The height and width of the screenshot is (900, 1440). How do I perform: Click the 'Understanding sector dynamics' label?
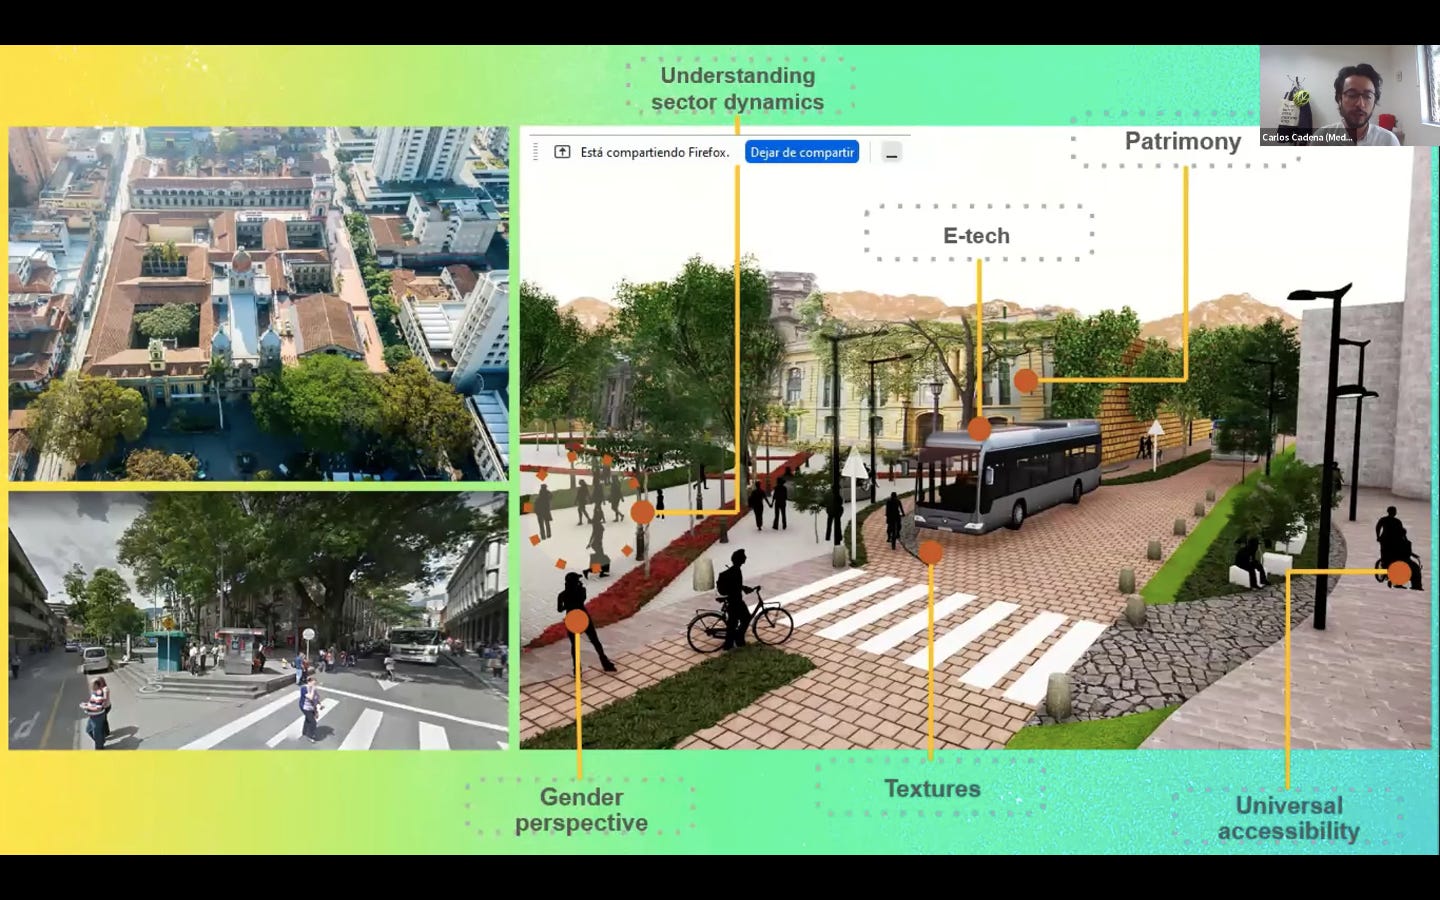coord(738,88)
